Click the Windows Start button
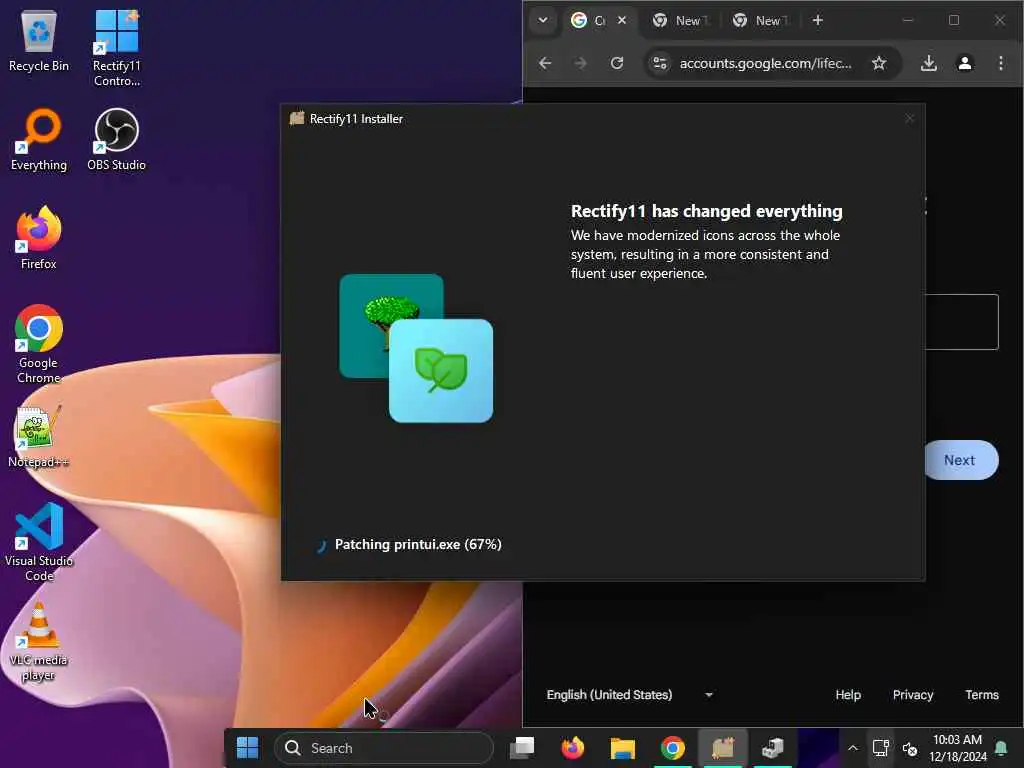1024x768 pixels. tap(248, 748)
